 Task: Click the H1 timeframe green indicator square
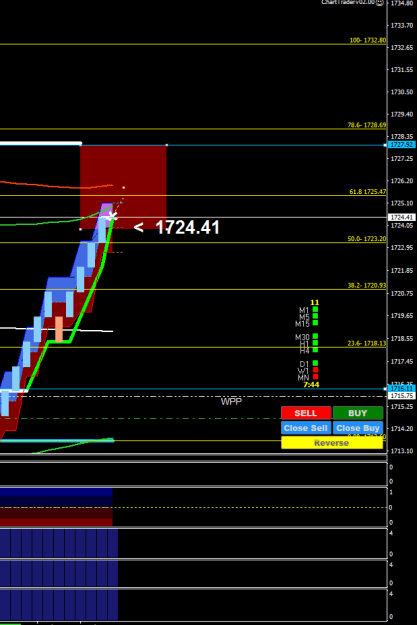315,343
